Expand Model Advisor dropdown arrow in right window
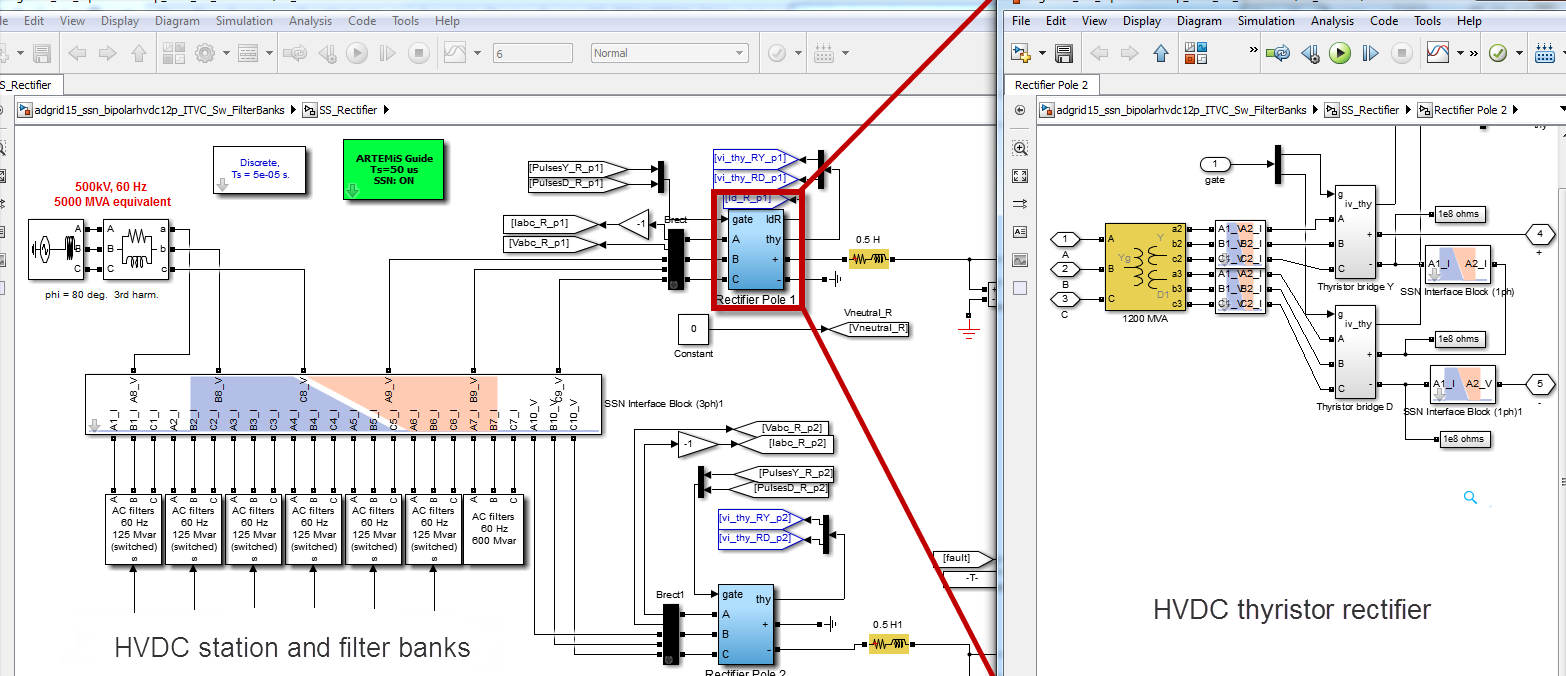Image resolution: width=1566 pixels, height=676 pixels. pyautogui.click(x=1517, y=53)
